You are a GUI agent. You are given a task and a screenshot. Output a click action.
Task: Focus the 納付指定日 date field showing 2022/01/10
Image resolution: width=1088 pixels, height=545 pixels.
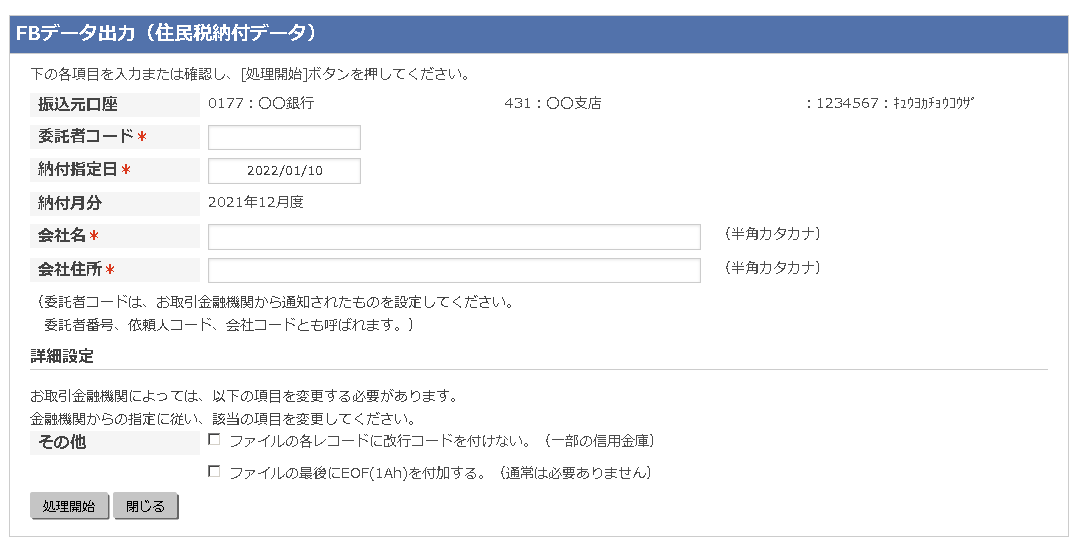click(284, 171)
